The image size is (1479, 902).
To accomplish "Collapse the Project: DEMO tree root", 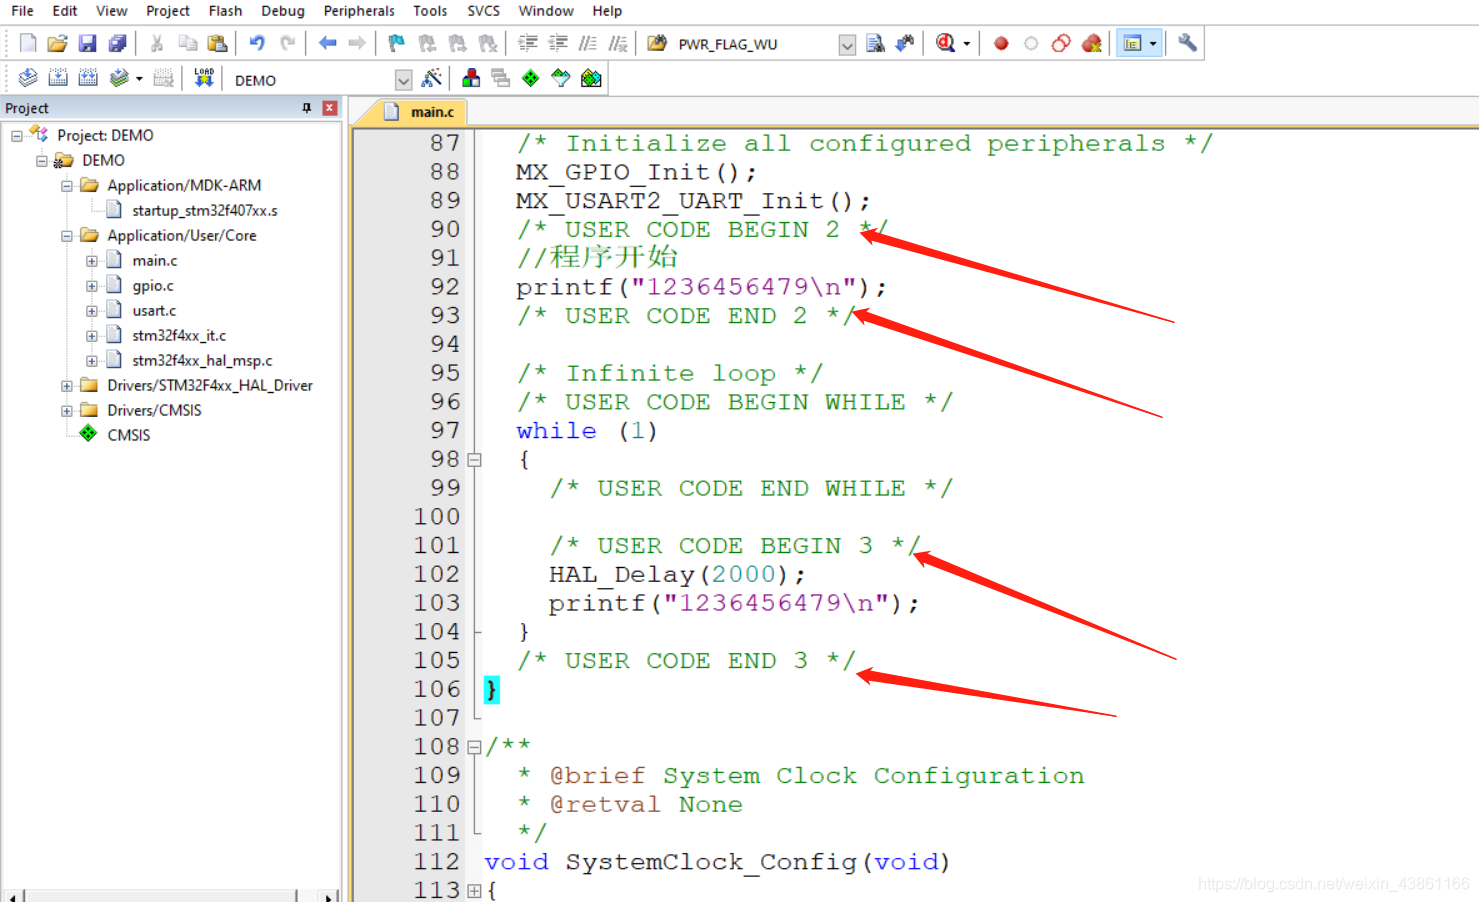I will pyautogui.click(x=16, y=135).
